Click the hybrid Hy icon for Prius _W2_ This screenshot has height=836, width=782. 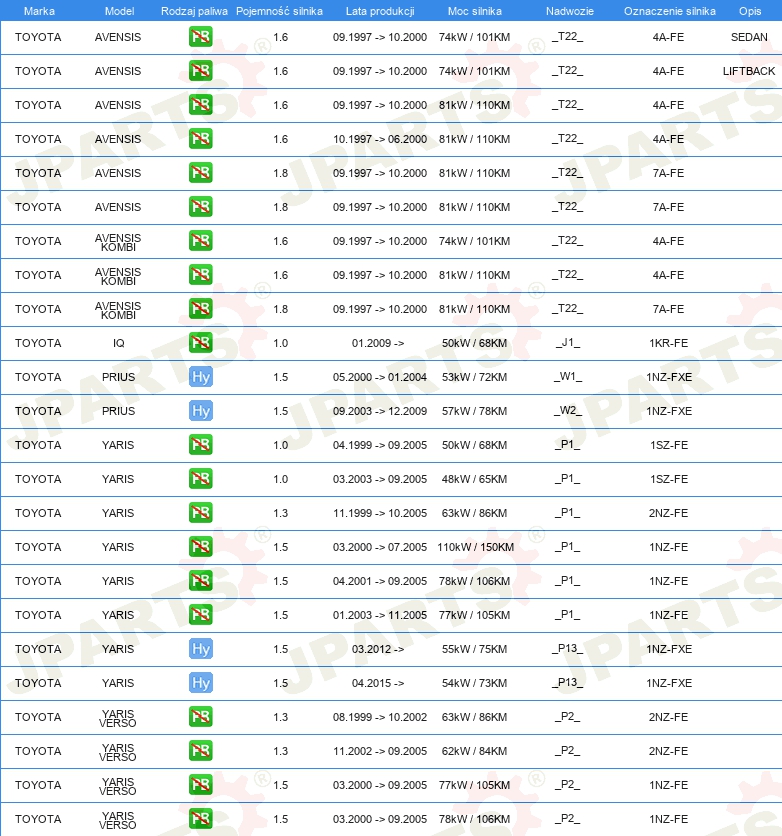pos(200,411)
